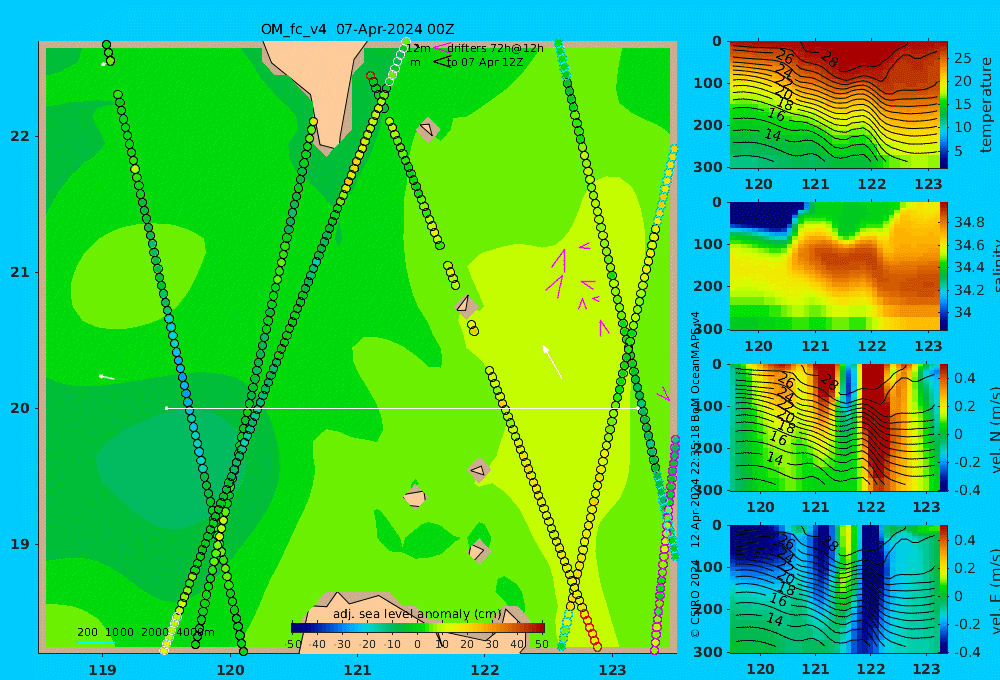Click the white transect line at latitude 20
1000x680 pixels.
pos(403,408)
